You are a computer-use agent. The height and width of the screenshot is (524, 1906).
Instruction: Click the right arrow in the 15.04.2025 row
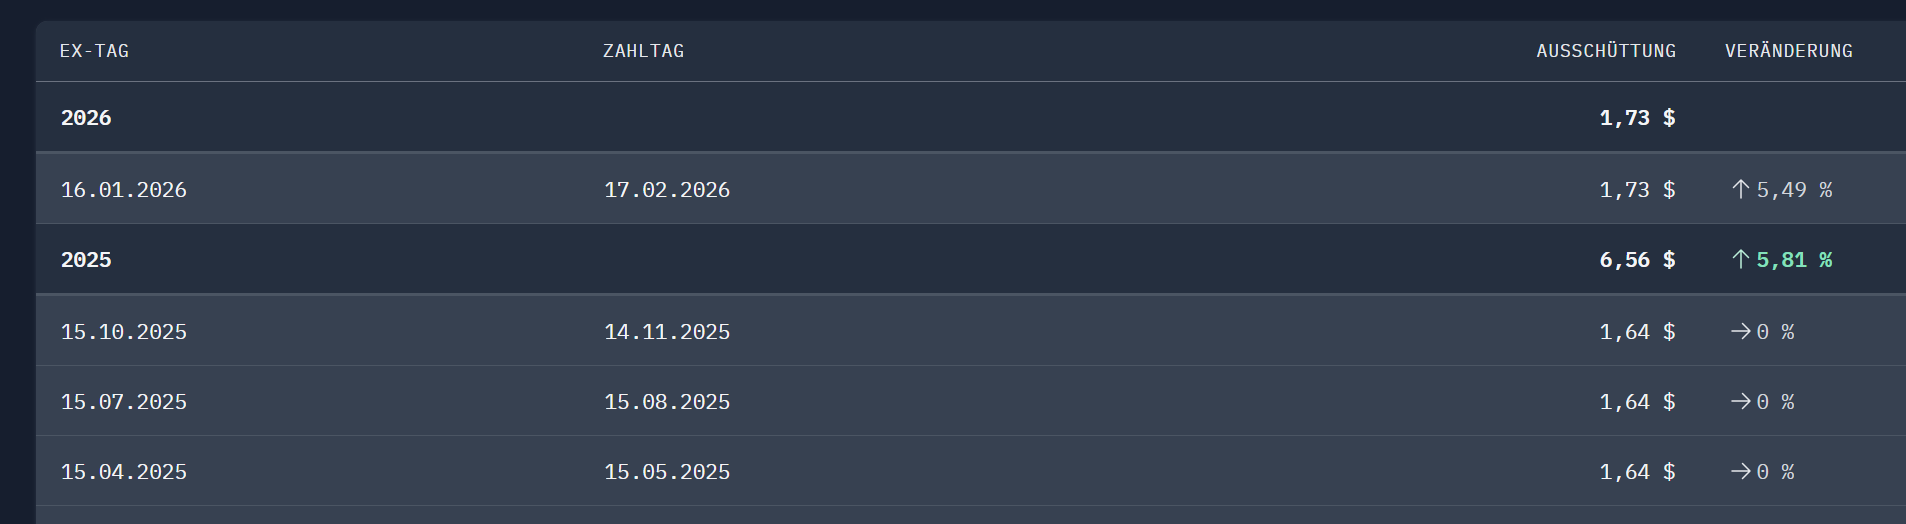coord(1741,472)
